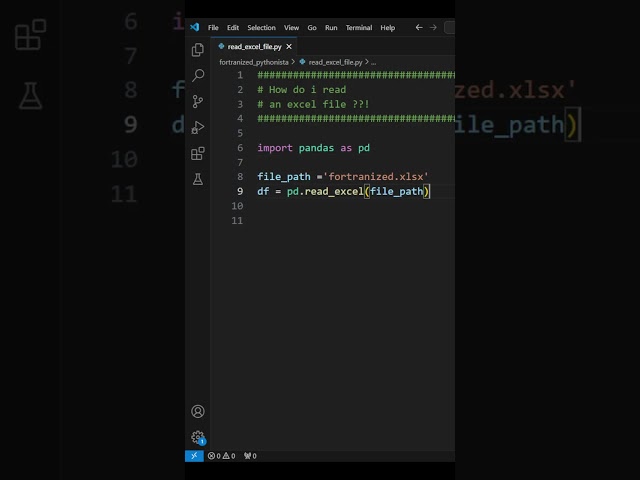Open the Run menu
This screenshot has width=640, height=480.
click(x=331, y=28)
